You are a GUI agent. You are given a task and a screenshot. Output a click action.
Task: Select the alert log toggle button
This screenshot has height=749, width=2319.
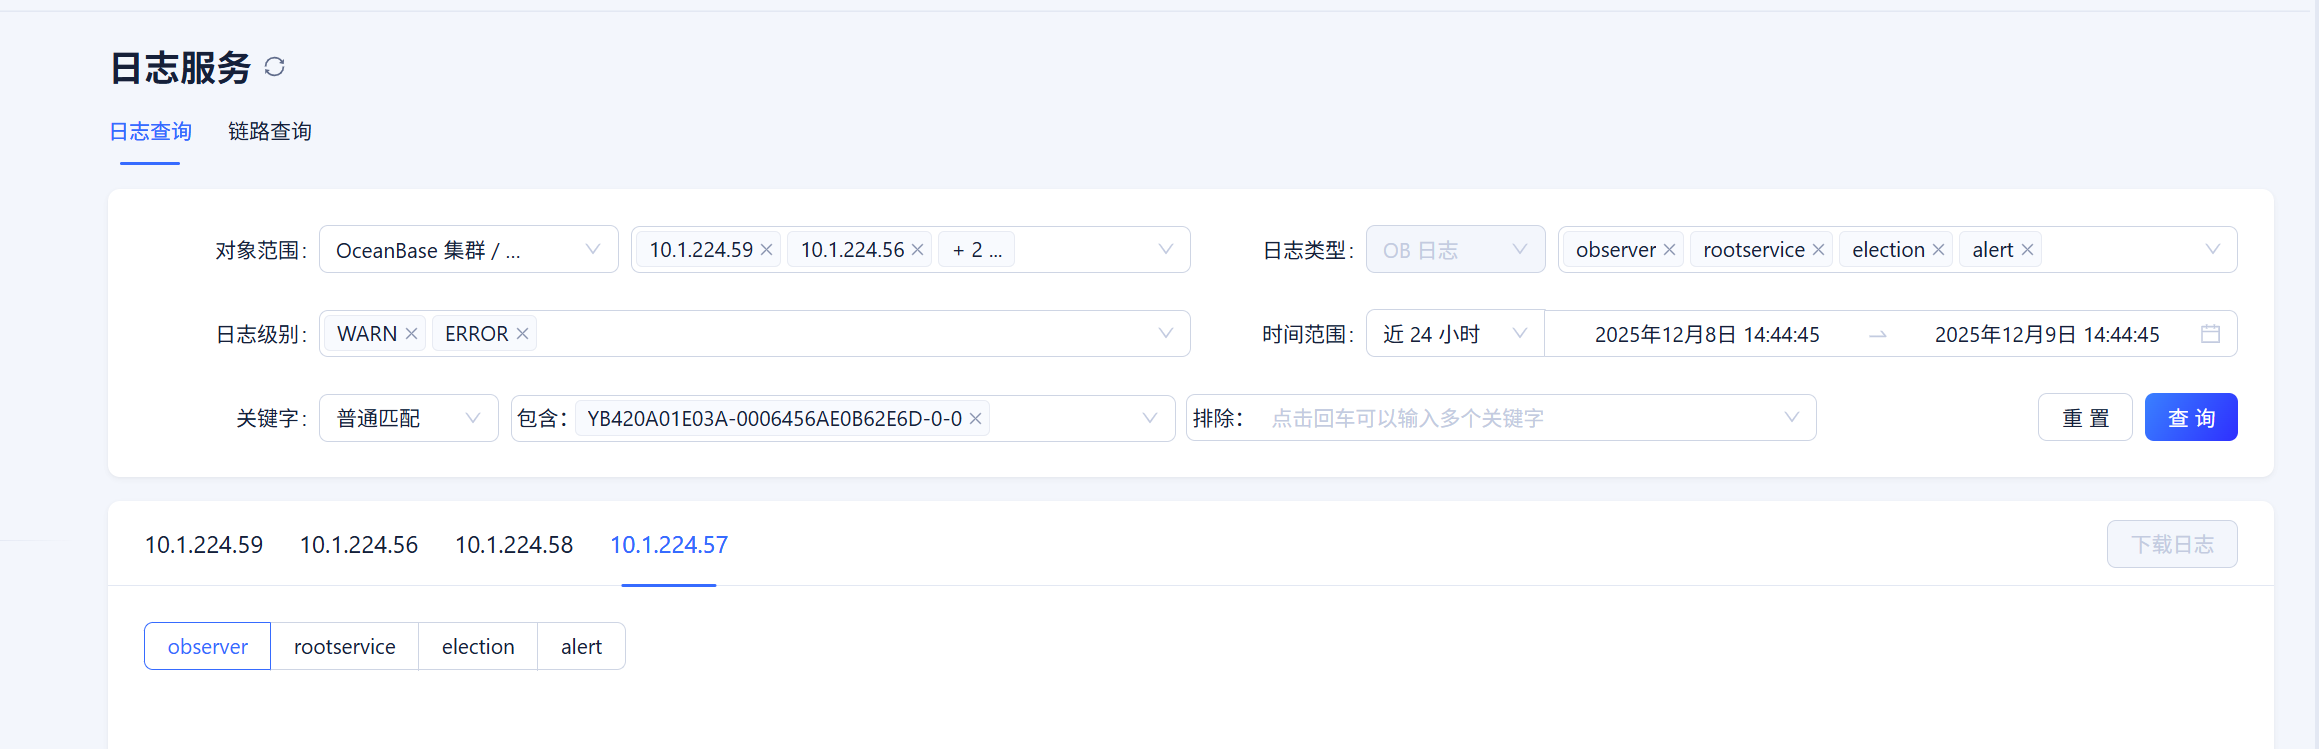[x=581, y=647]
